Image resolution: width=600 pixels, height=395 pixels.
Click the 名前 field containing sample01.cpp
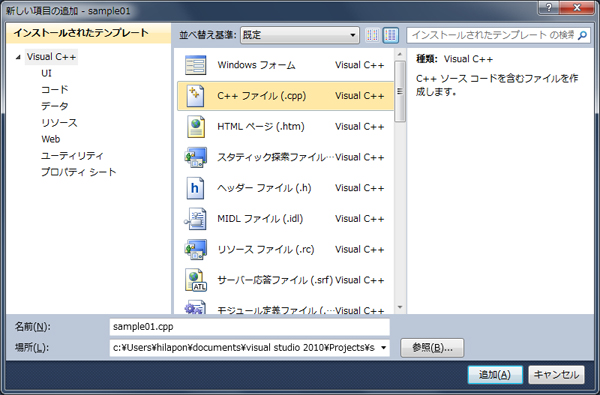tap(249, 327)
